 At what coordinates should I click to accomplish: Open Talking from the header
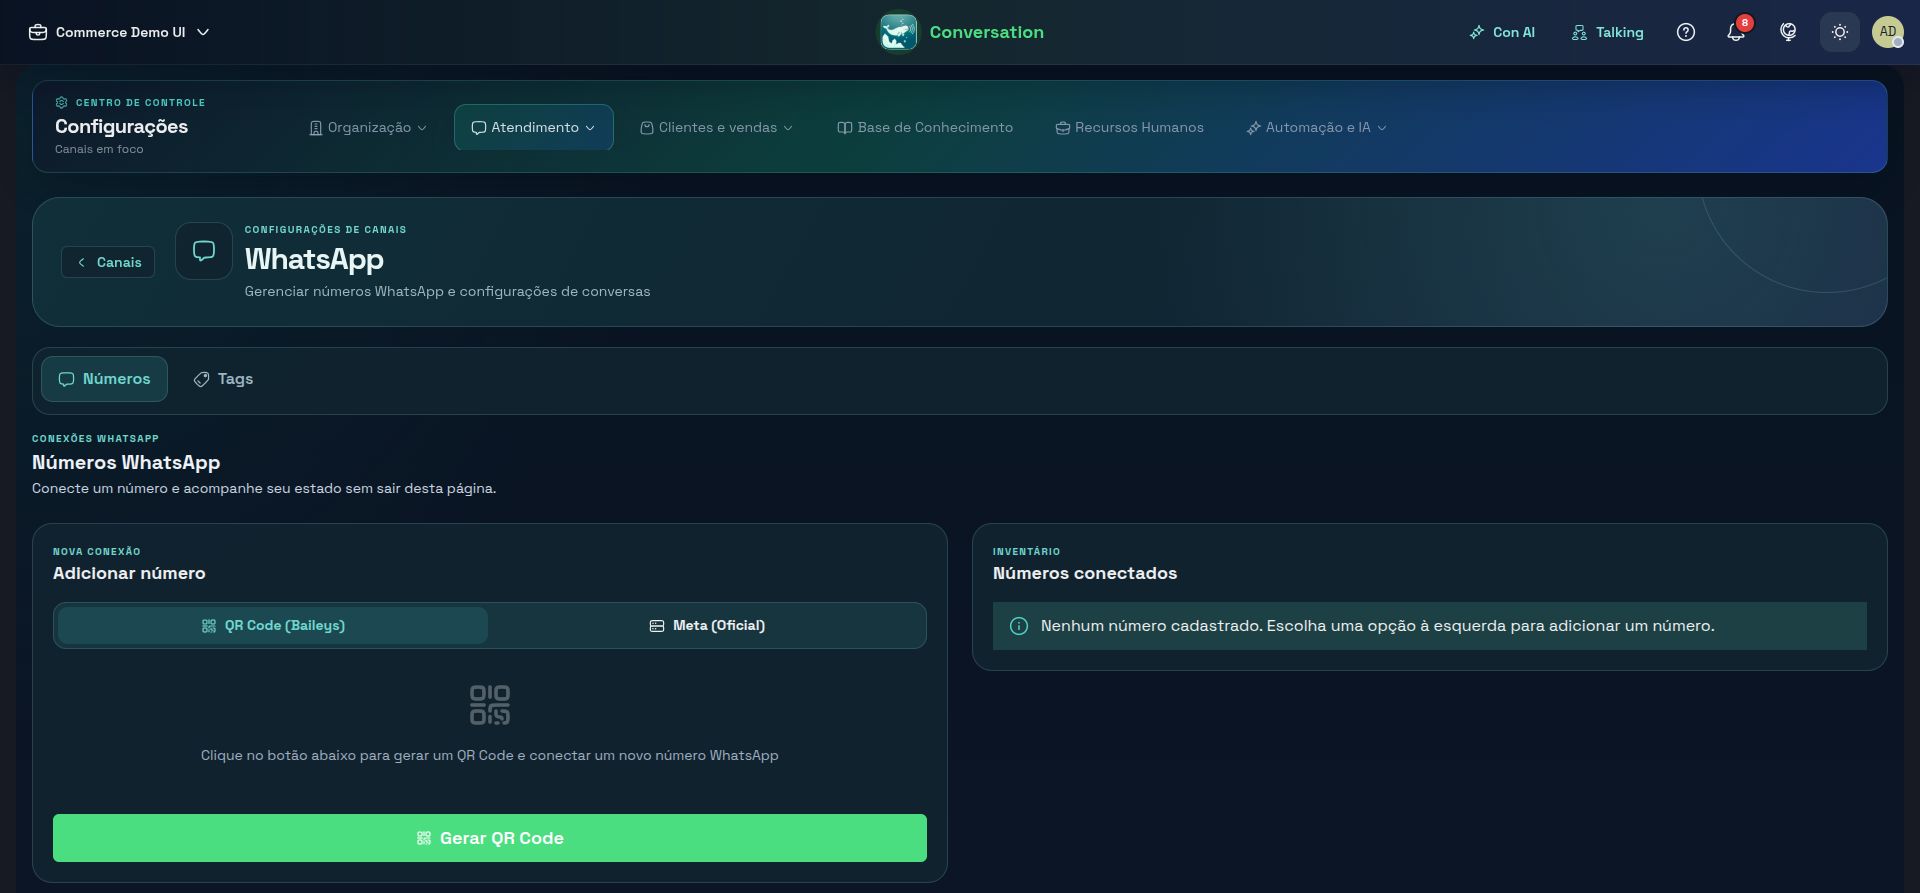pos(1607,32)
